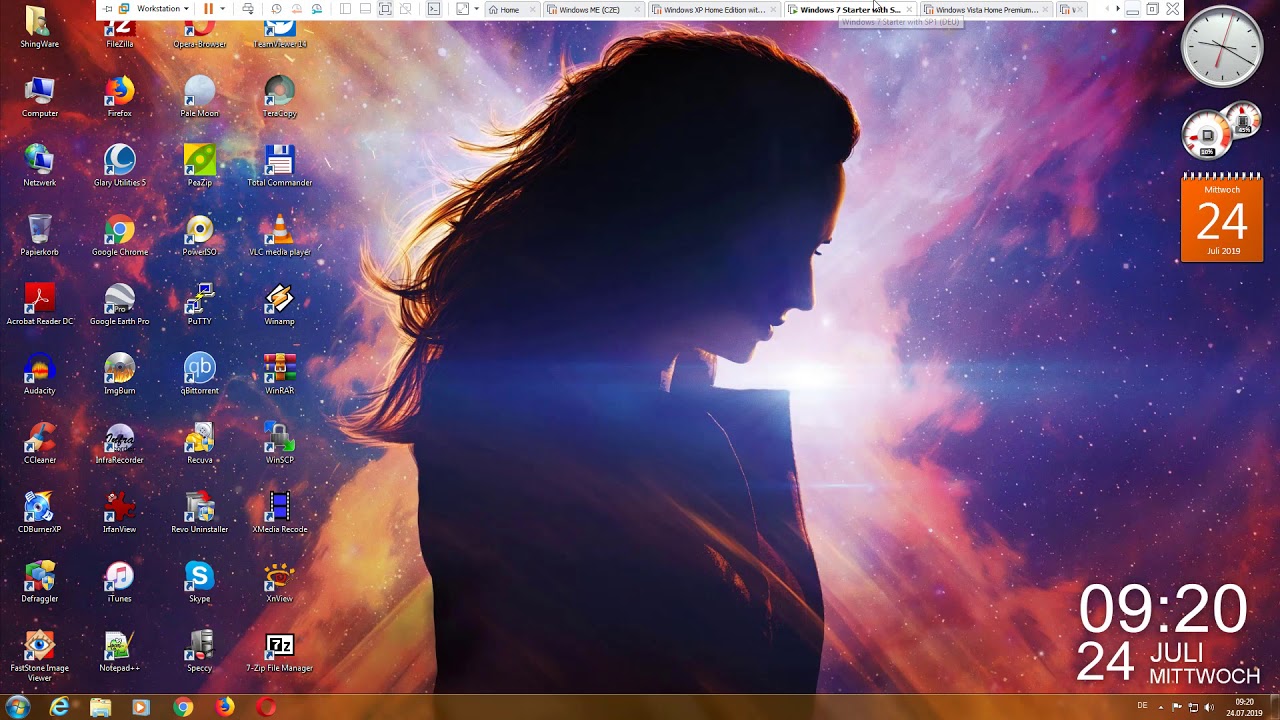Open the Netzwerk desktop icon
Viewport: 1280px width, 720px height.
(x=39, y=167)
